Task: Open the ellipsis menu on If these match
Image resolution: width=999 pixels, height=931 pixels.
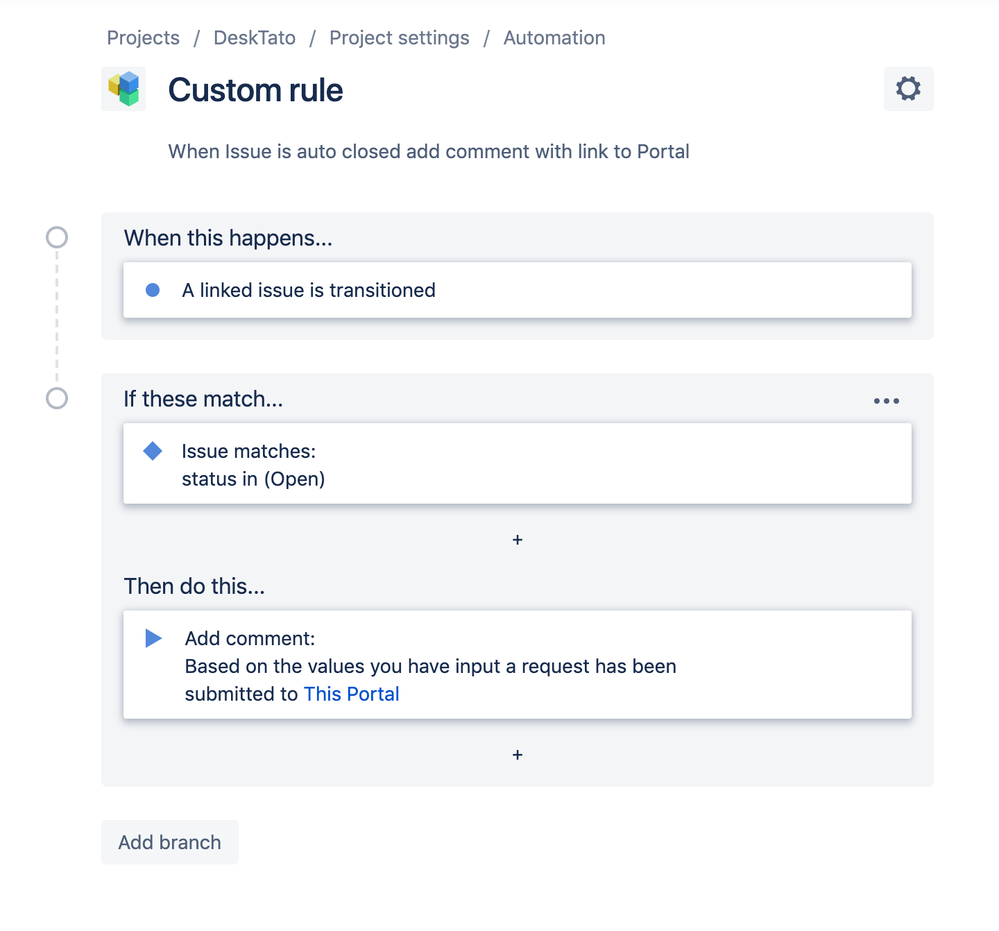Action: (x=886, y=400)
